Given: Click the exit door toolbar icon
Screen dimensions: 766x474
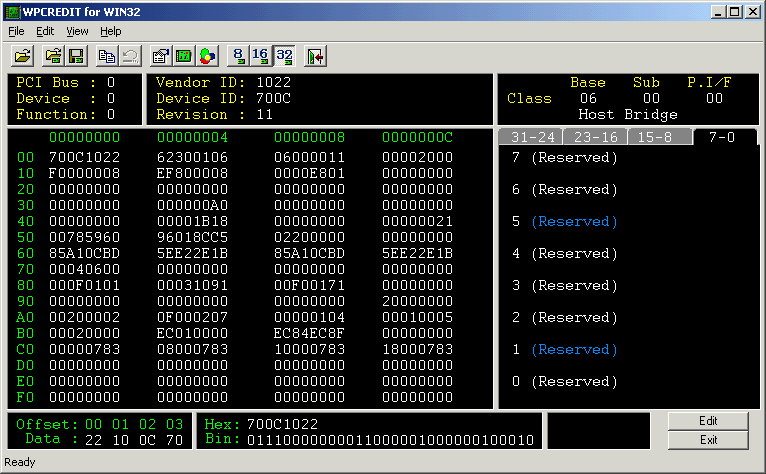Looking at the screenshot, I should (315, 56).
